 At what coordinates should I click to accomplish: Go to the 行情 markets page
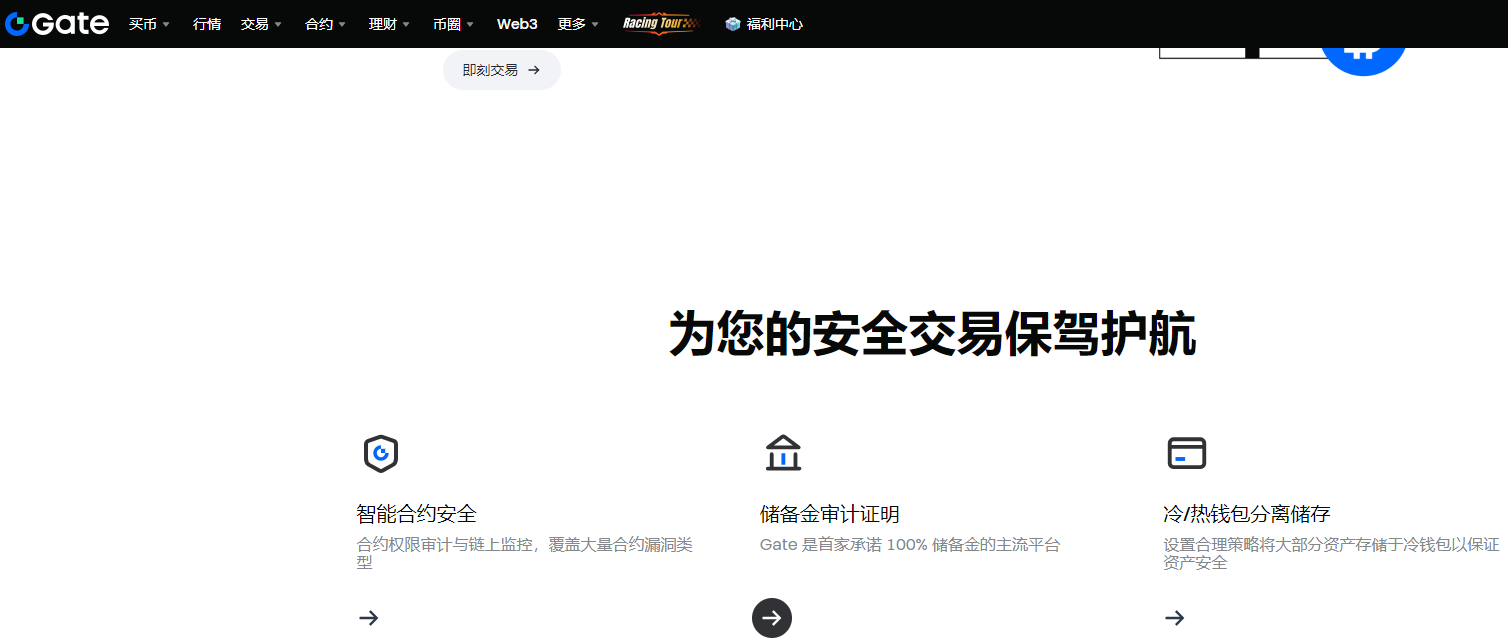tap(207, 24)
